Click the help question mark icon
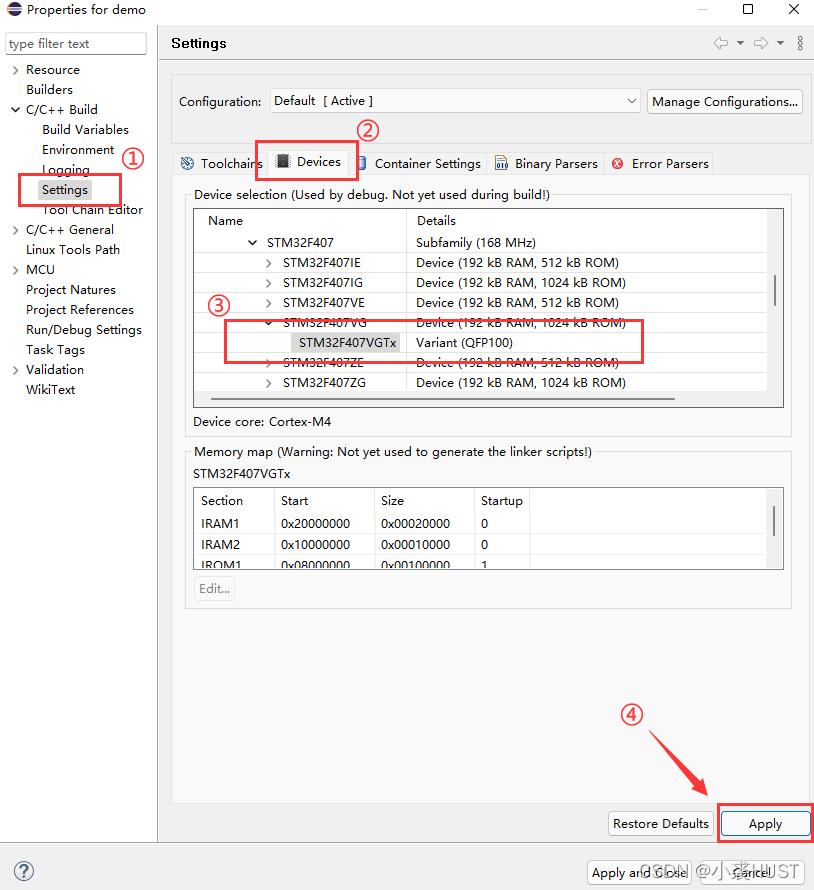814x890 pixels. point(24,871)
